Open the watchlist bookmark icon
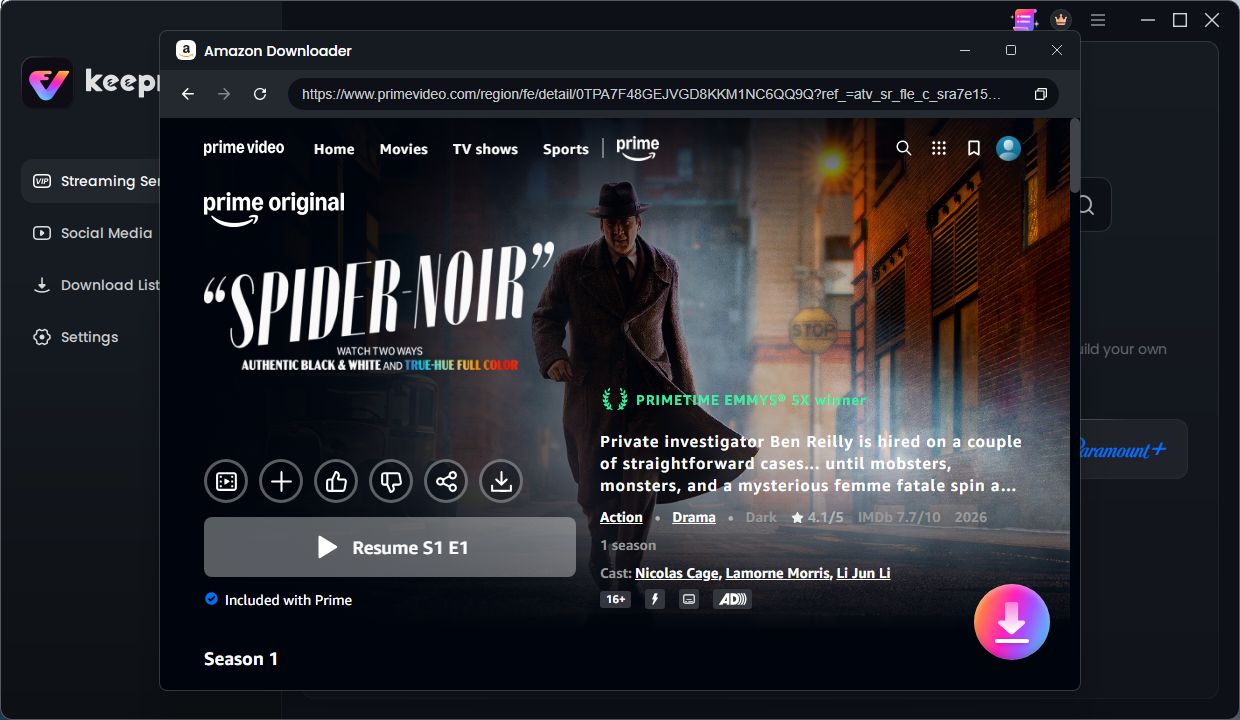Screen dimensions: 1240x720 coord(973,148)
